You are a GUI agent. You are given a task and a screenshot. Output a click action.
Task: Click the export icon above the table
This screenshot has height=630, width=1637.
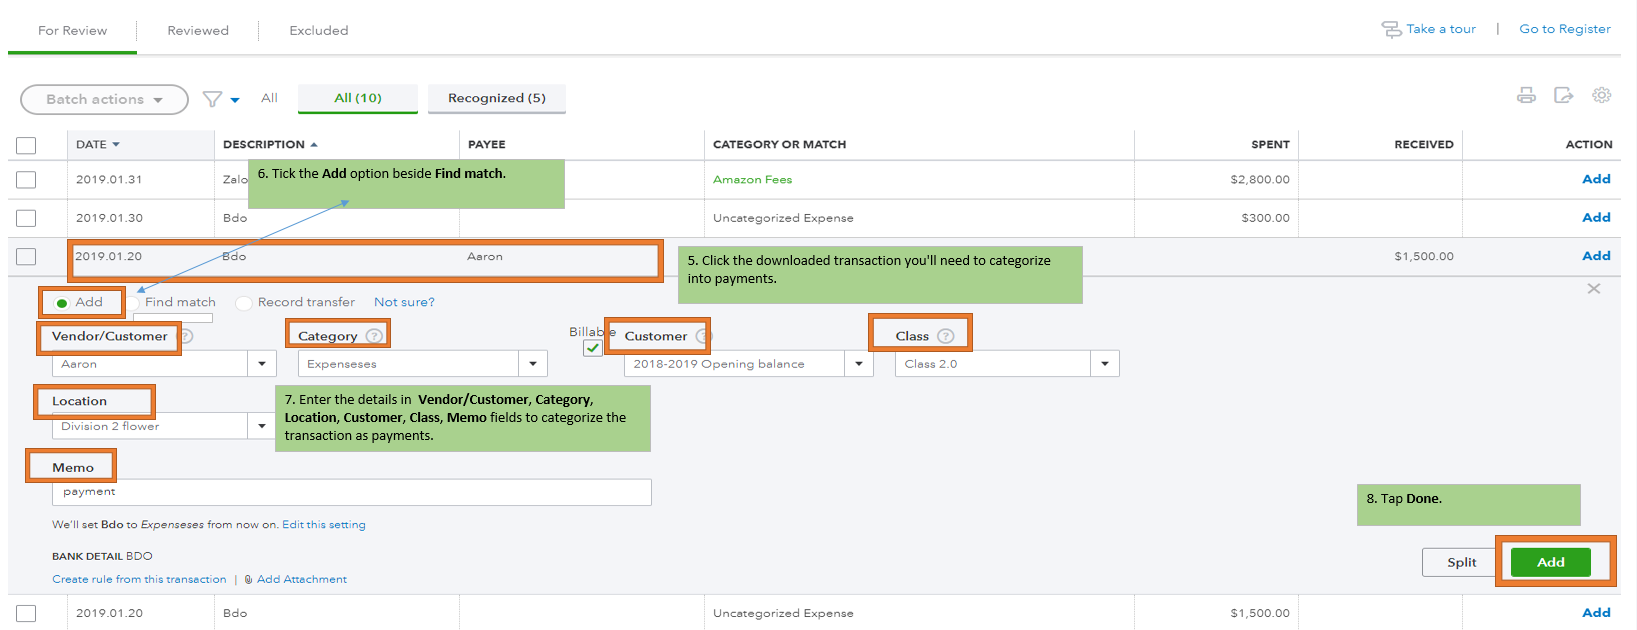pos(1564,95)
